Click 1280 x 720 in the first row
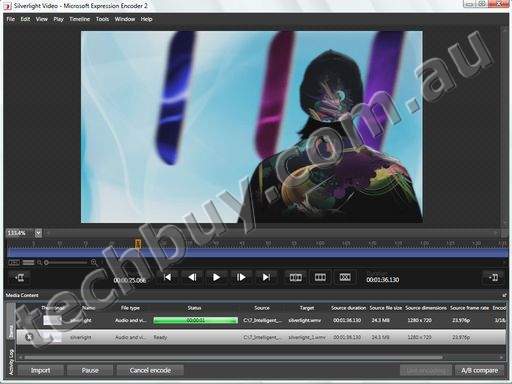 pos(419,320)
